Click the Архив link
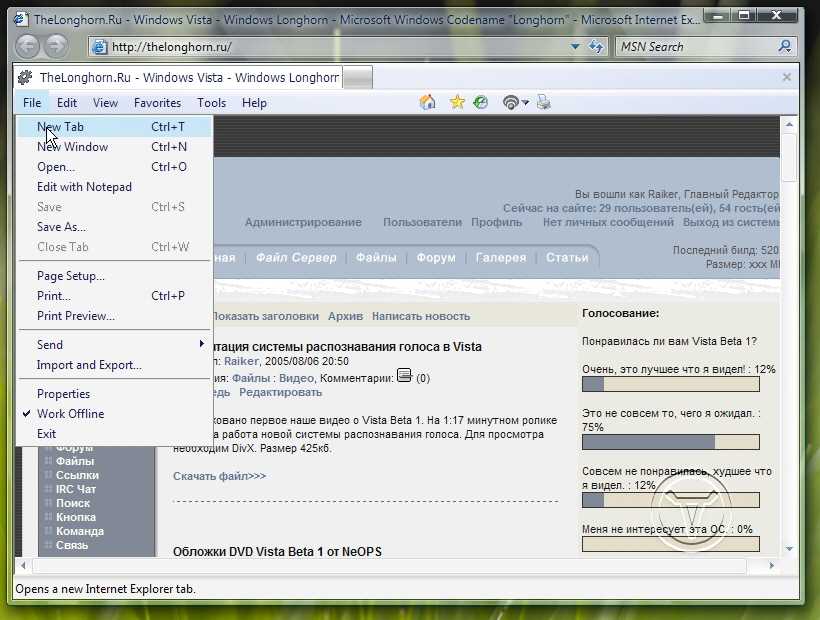The image size is (820, 620). [x=345, y=316]
